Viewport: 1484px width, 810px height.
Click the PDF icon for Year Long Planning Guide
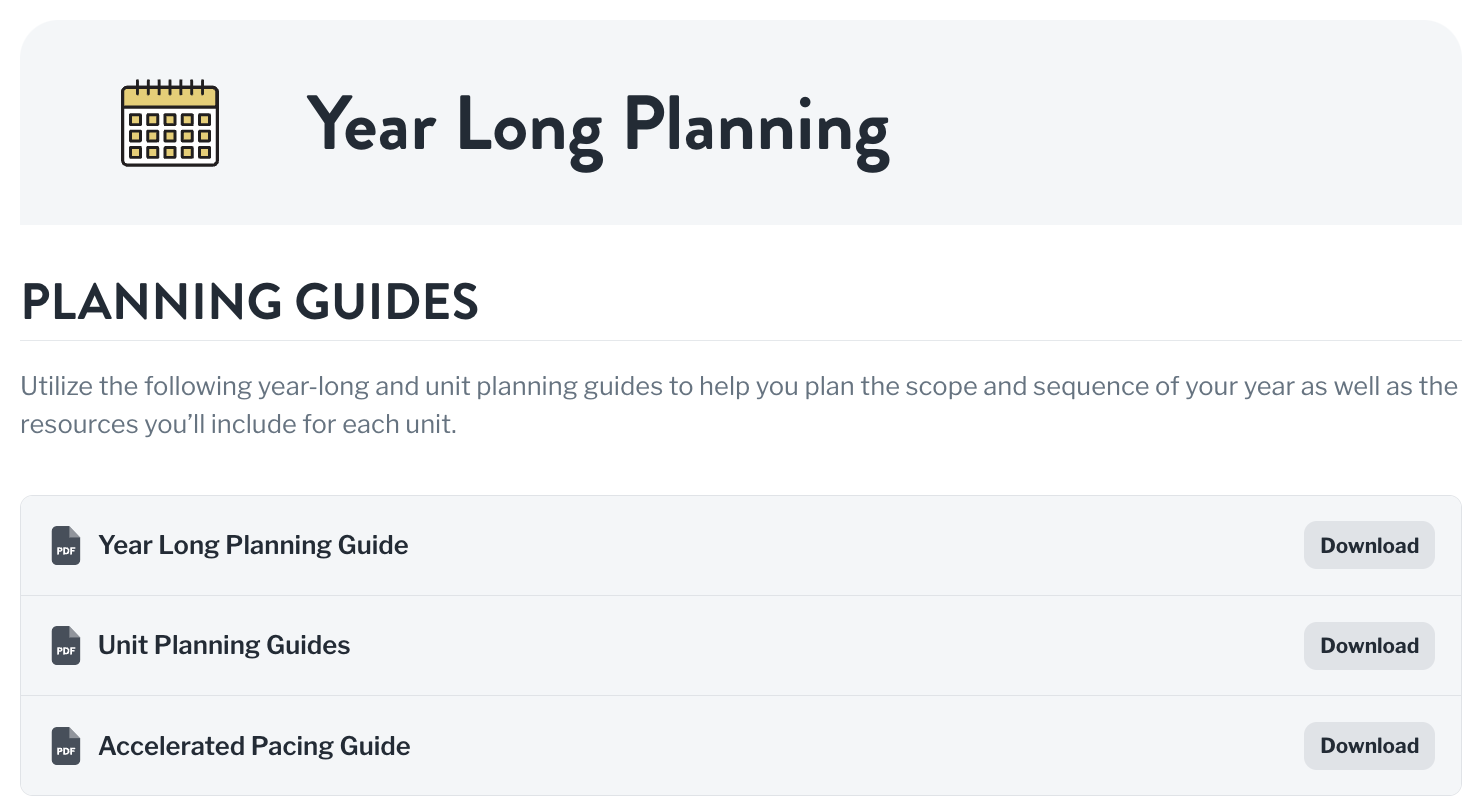(x=65, y=545)
